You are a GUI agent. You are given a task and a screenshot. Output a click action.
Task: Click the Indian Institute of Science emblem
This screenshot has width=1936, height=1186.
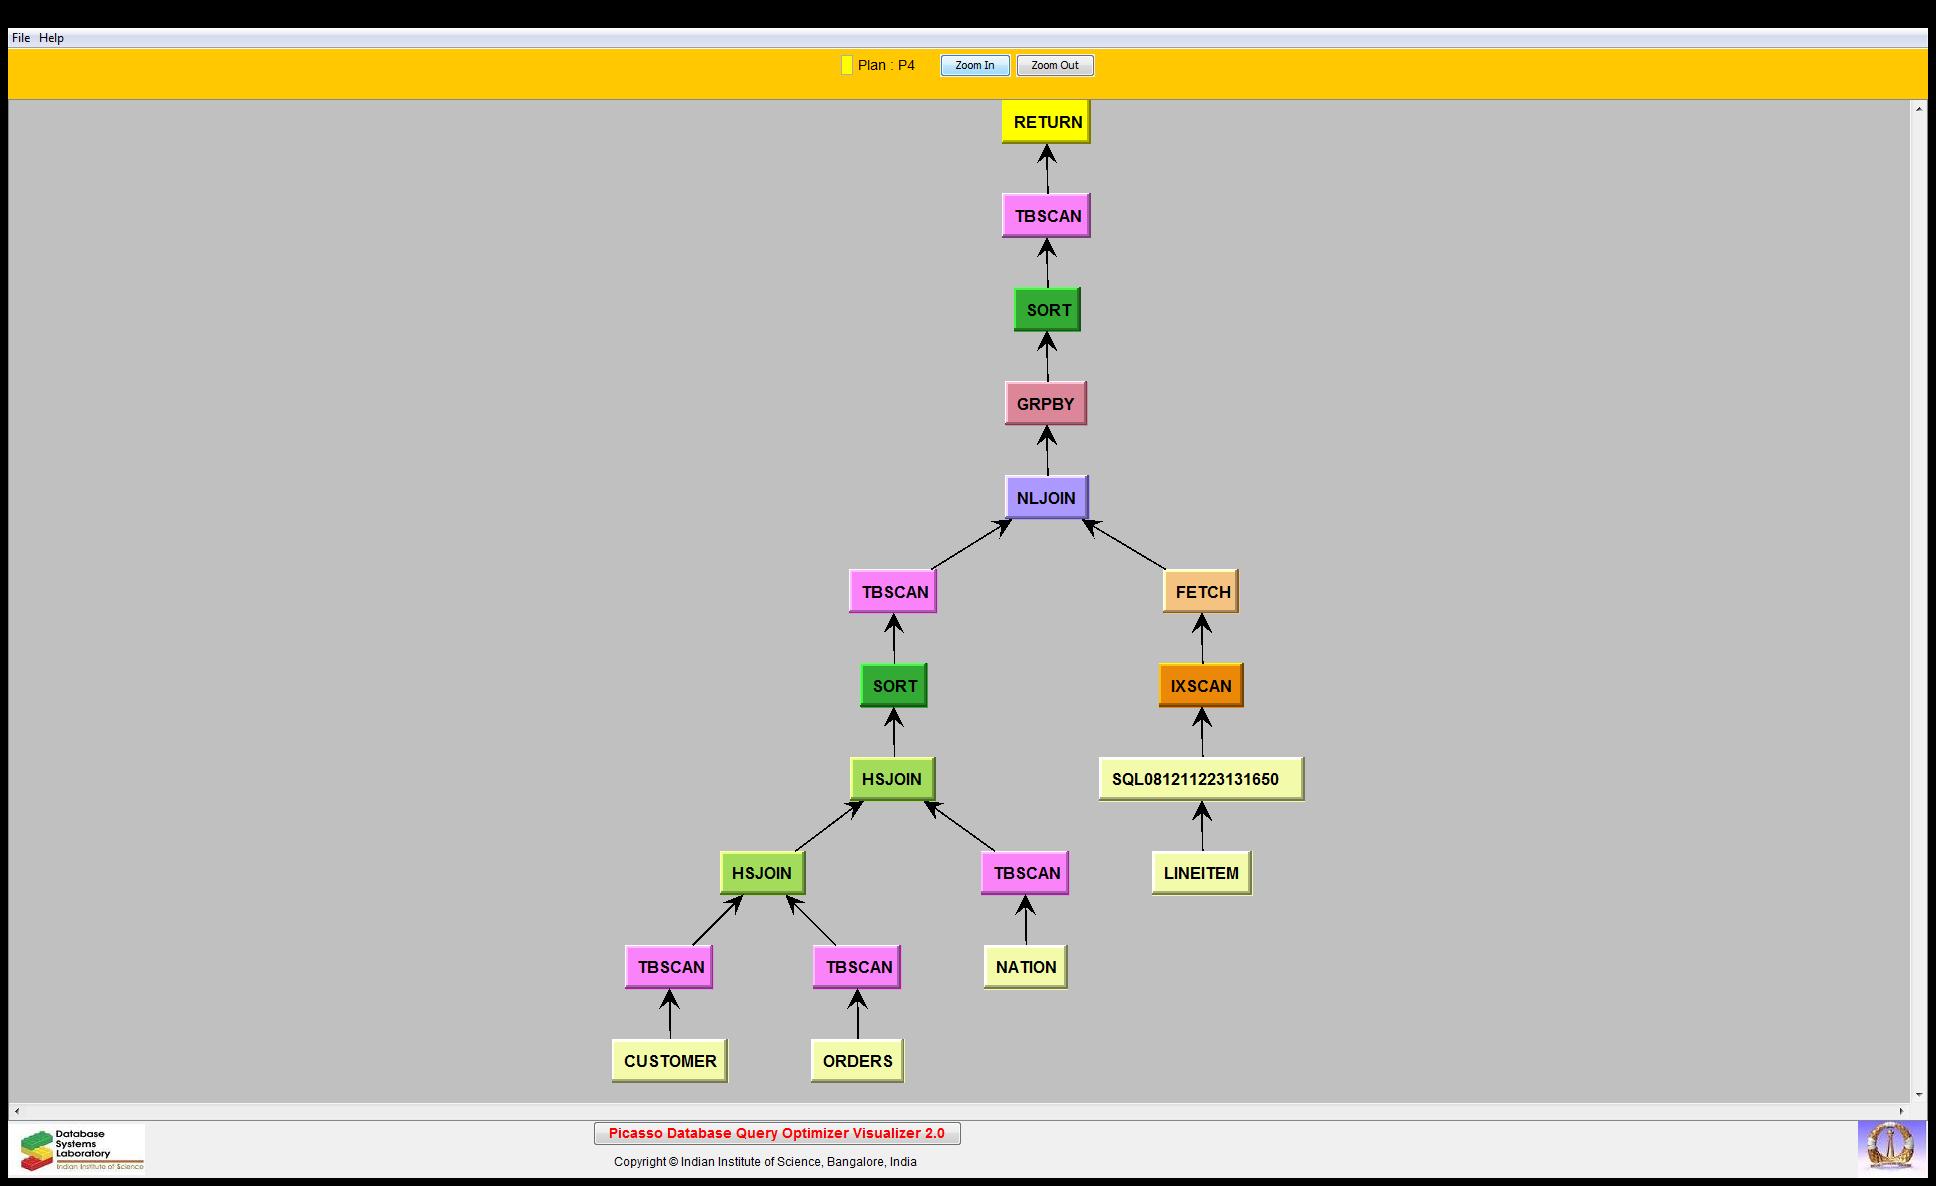click(1890, 1146)
